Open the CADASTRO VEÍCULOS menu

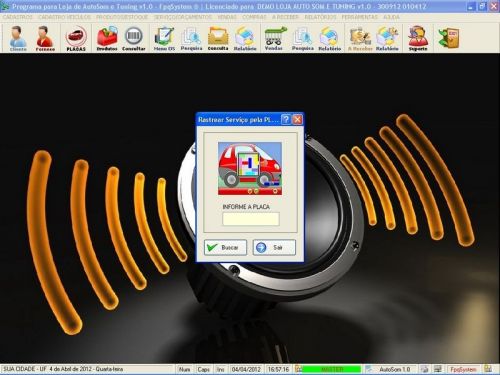64,17
